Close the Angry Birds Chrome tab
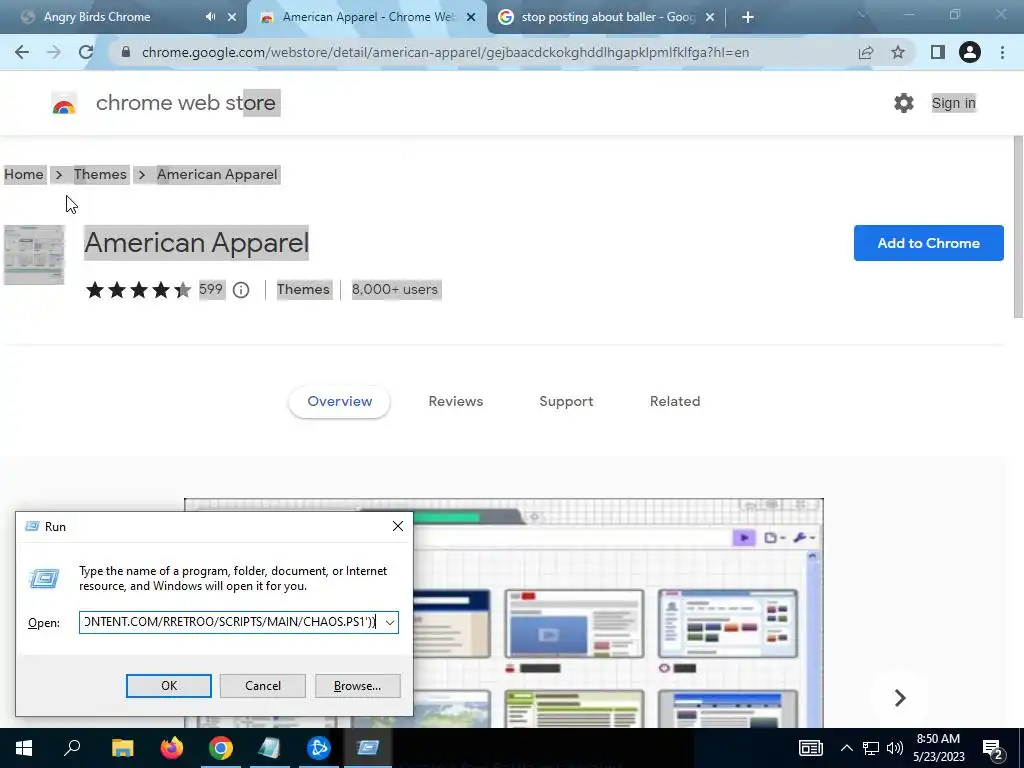 click(x=232, y=18)
